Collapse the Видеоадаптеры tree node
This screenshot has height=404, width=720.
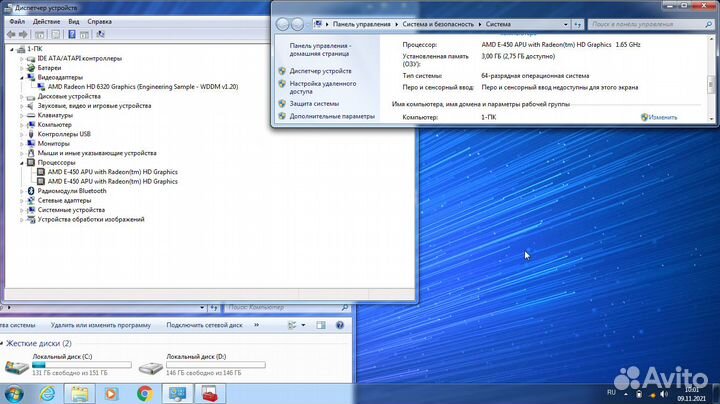coord(21,77)
